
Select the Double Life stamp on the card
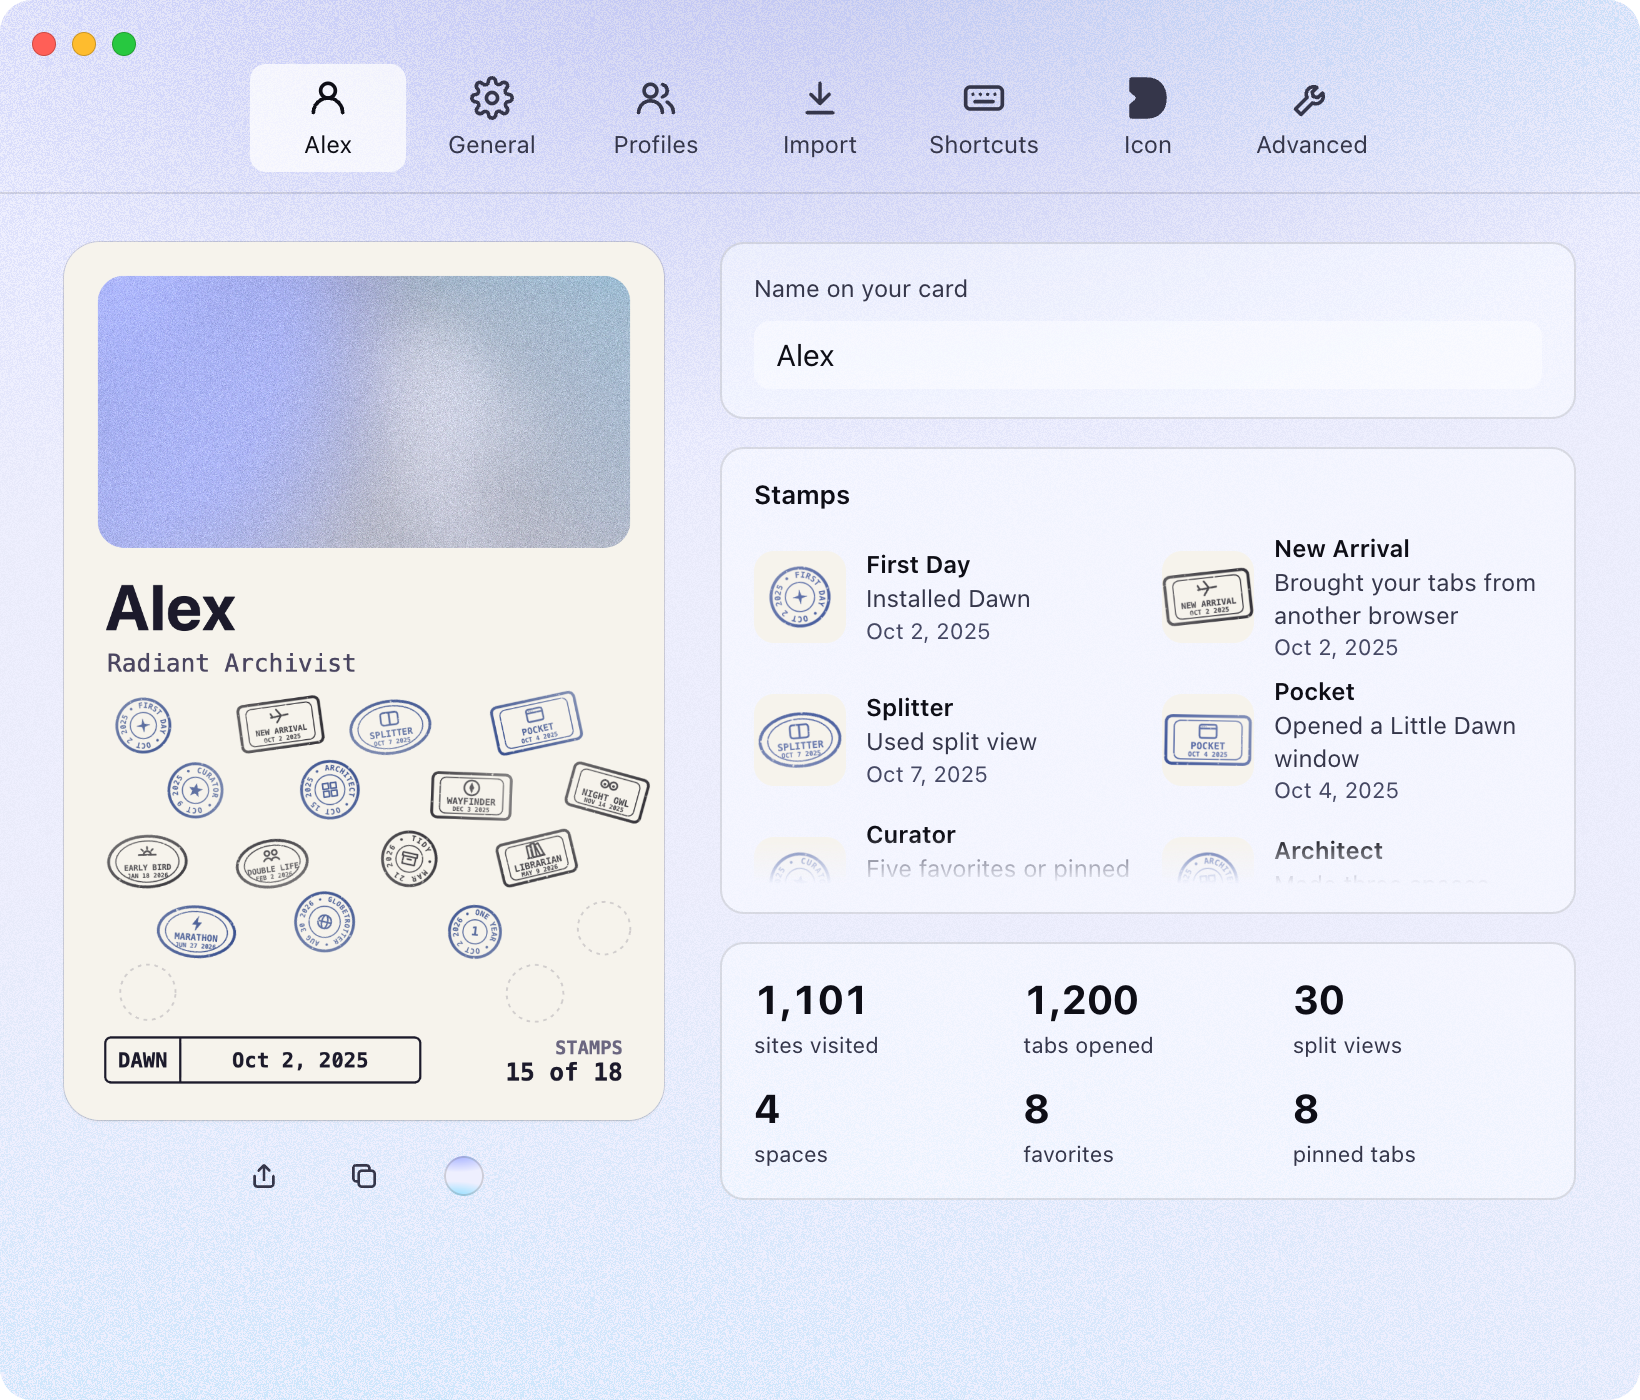tap(272, 864)
